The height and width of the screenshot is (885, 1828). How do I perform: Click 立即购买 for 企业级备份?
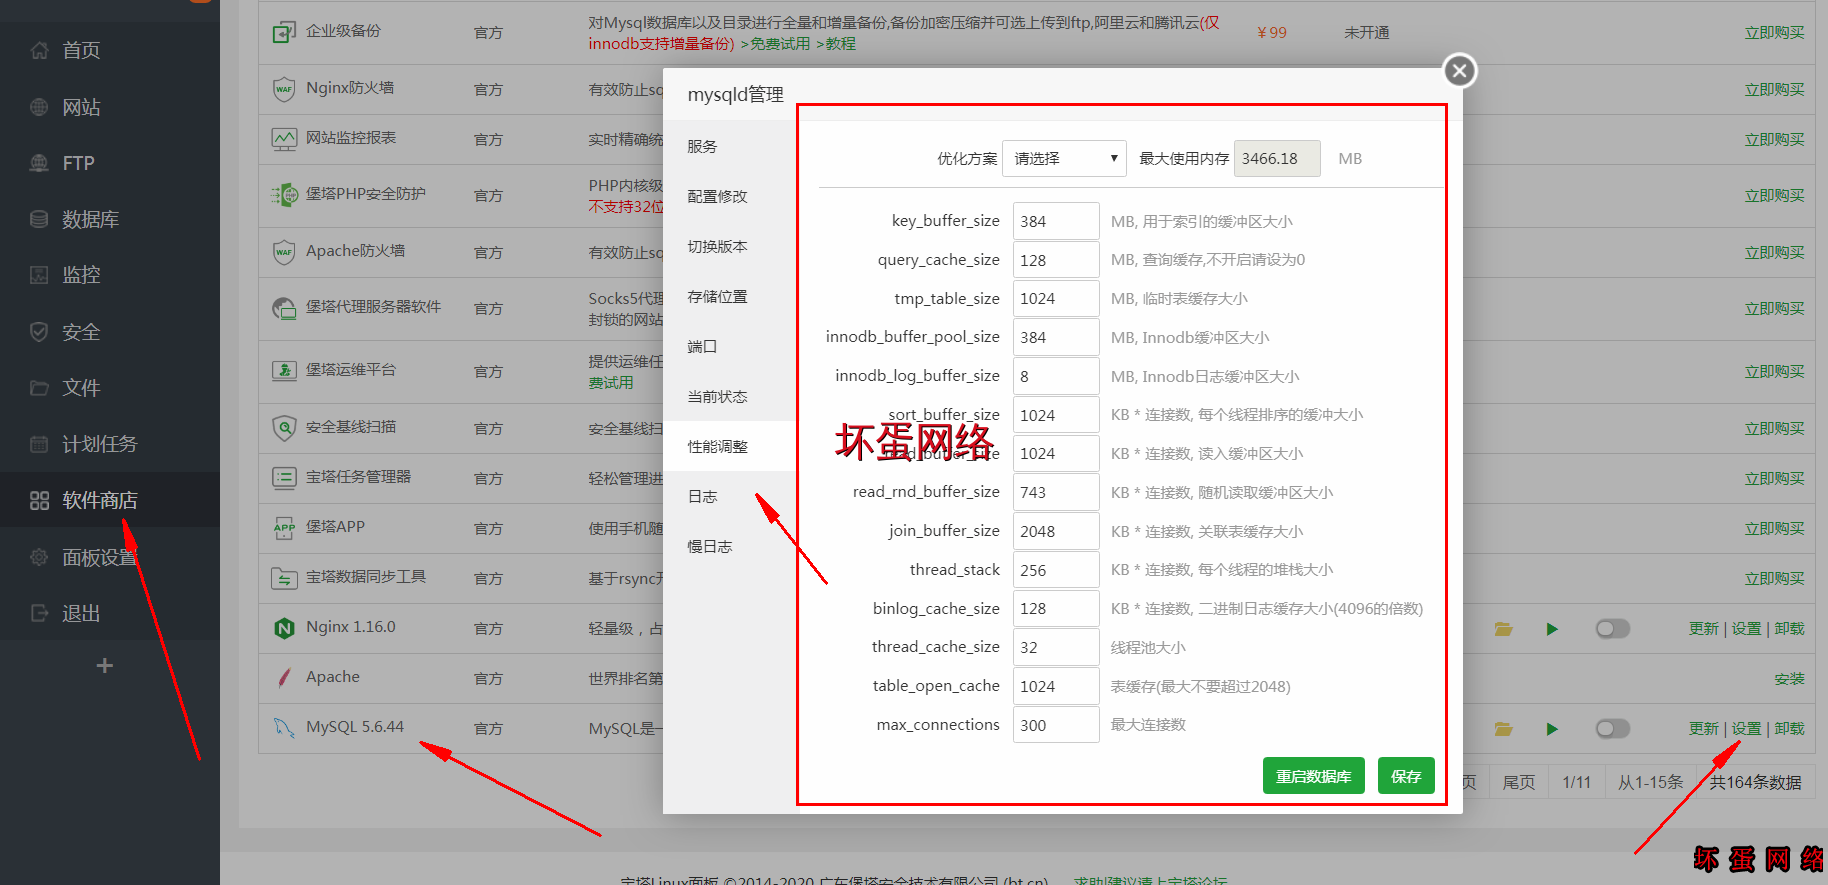click(1775, 33)
